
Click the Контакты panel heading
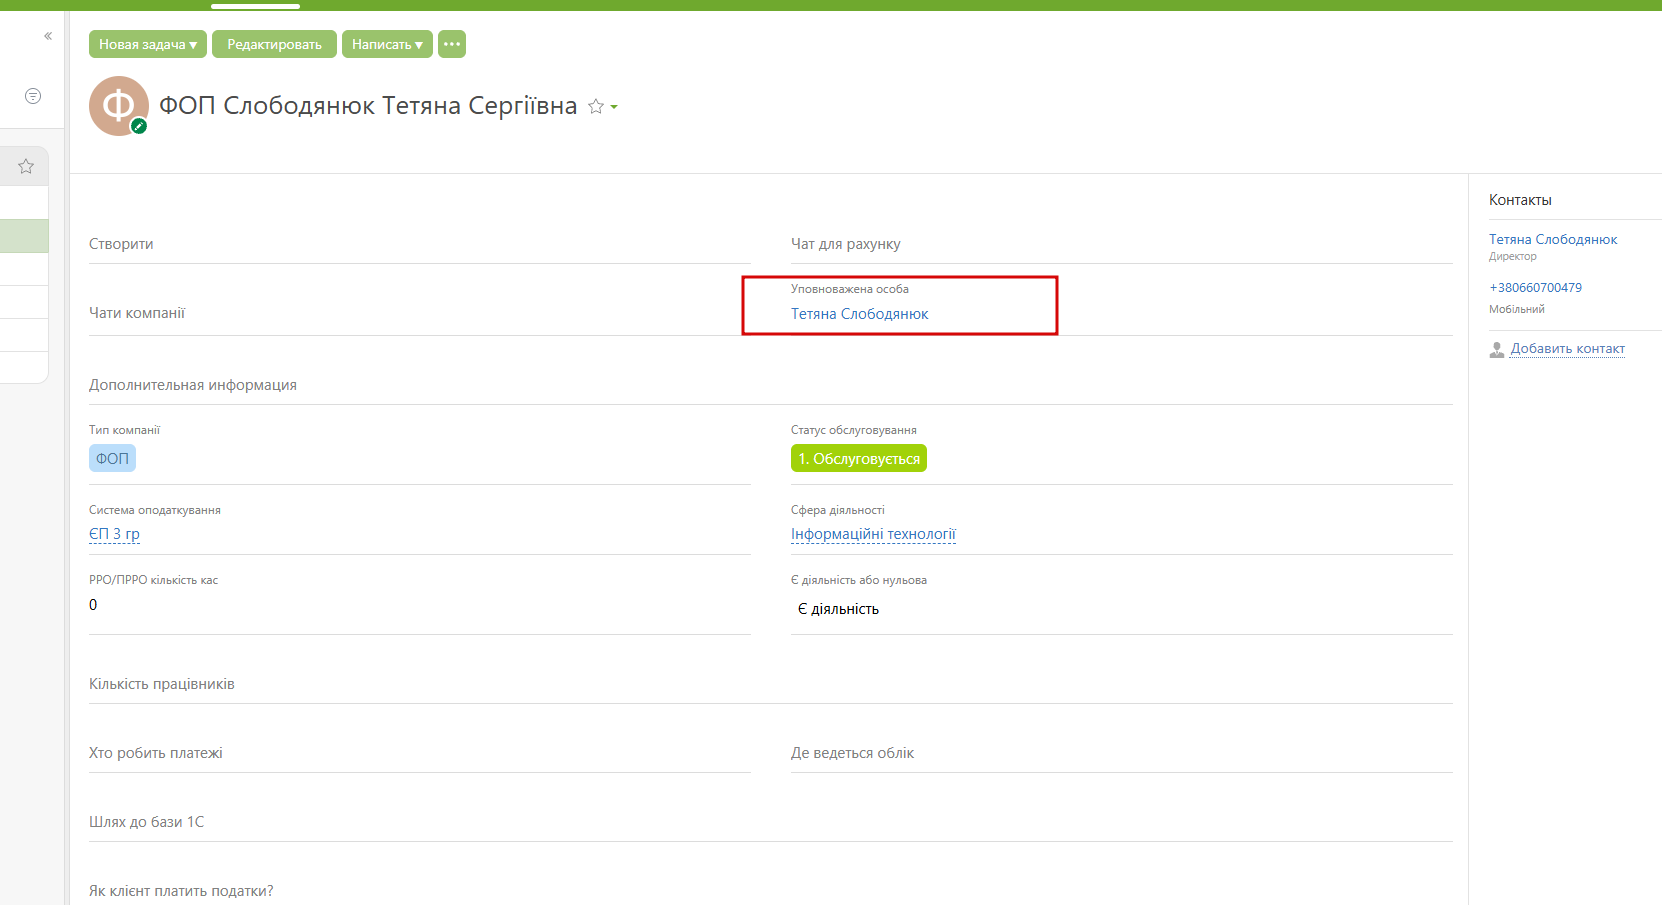1520,200
